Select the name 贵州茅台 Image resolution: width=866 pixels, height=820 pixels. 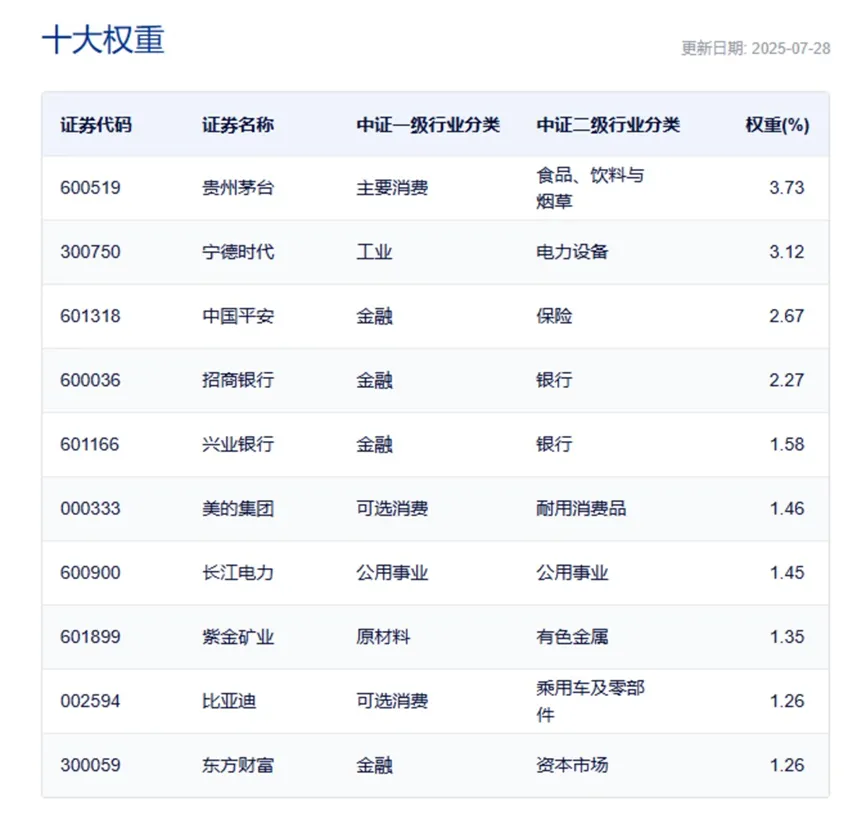238,188
